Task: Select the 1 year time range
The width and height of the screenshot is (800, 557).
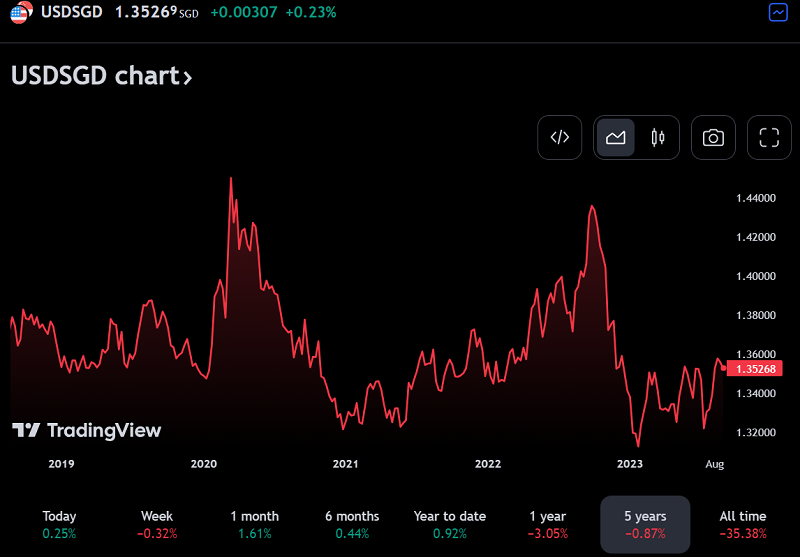Action: tap(547, 524)
